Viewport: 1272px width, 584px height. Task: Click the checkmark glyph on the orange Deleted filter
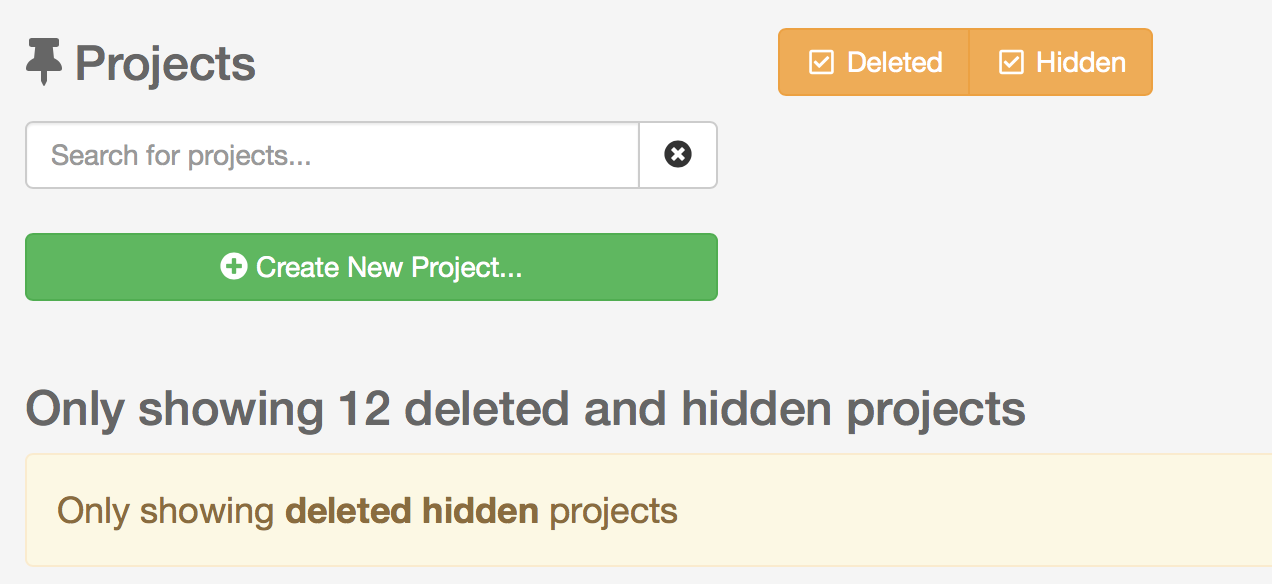coord(821,62)
